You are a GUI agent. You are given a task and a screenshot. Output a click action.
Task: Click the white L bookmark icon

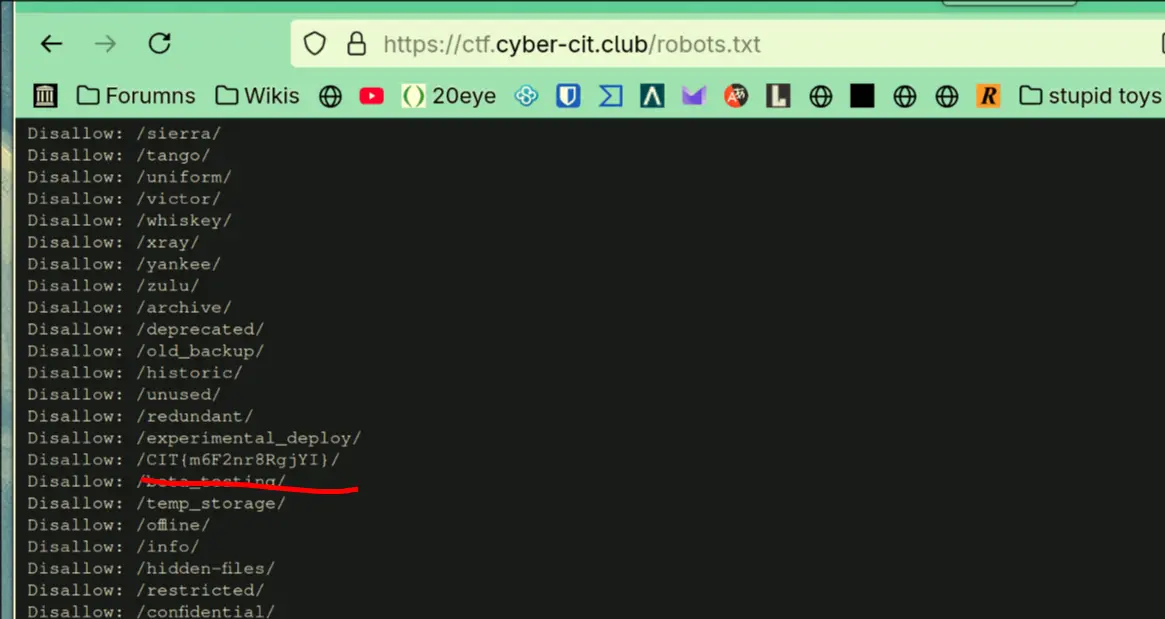(x=778, y=96)
